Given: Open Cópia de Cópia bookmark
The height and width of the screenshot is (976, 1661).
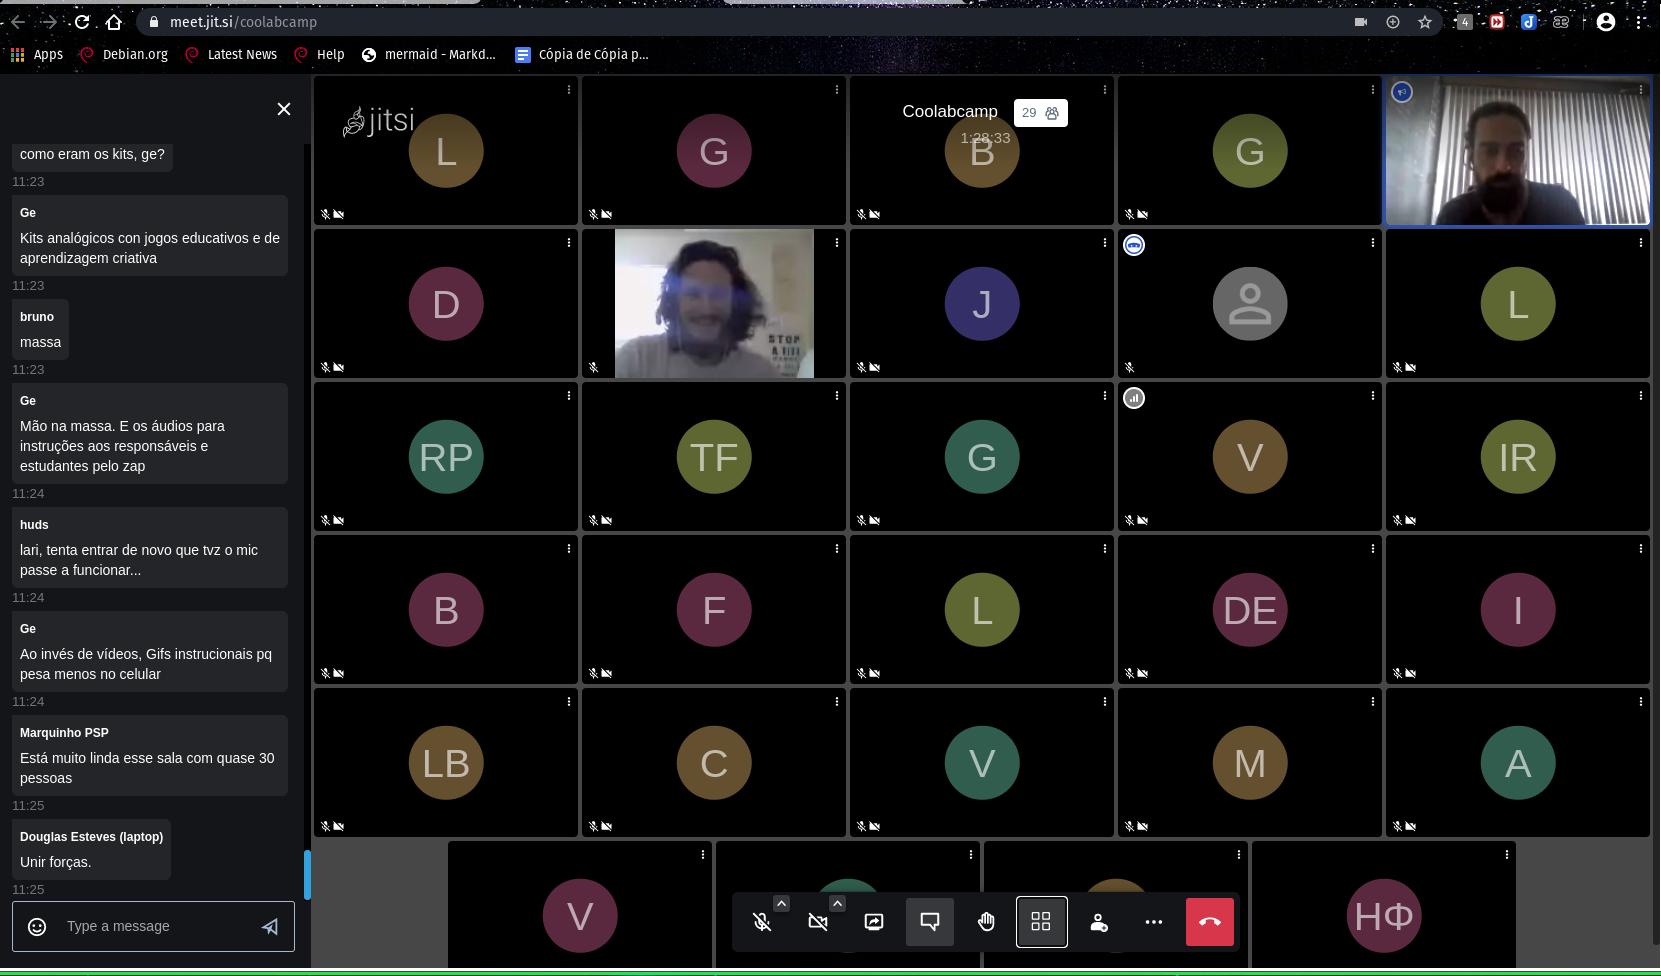Looking at the screenshot, I should coord(582,55).
